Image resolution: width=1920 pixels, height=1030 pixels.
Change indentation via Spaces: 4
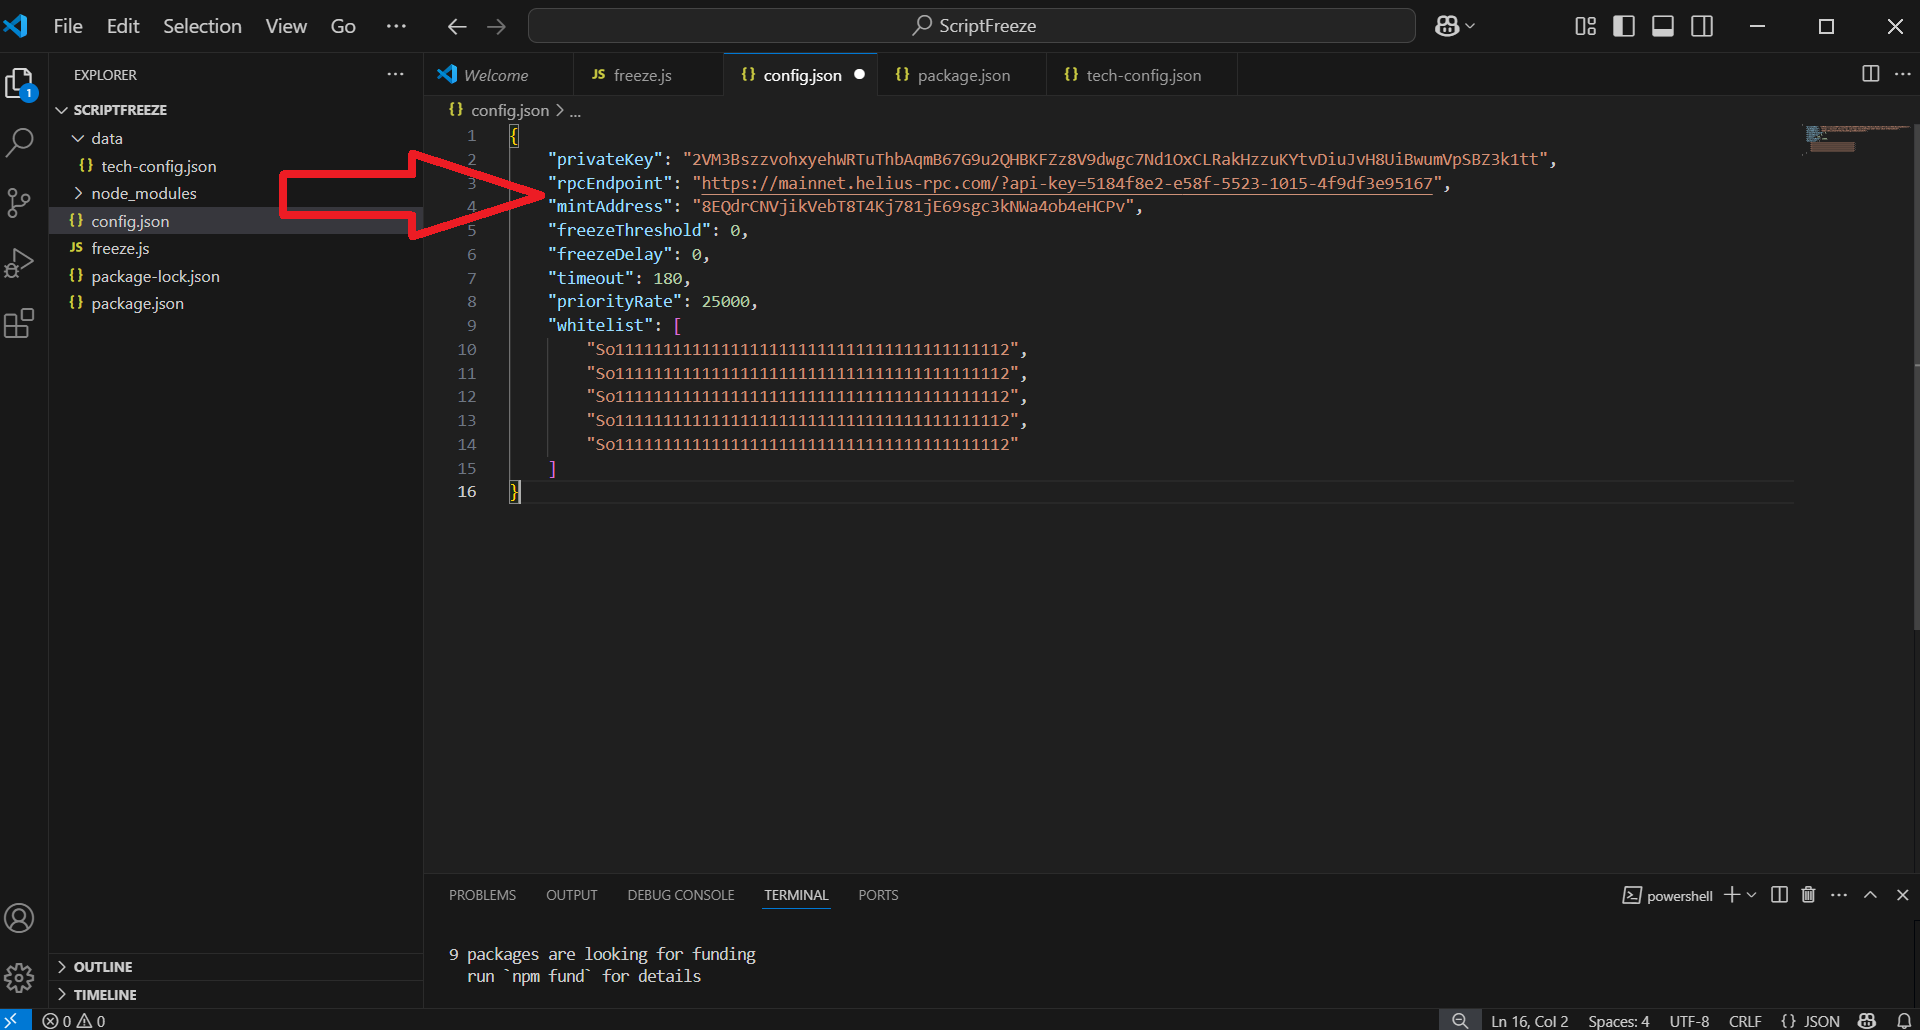1618,1021
